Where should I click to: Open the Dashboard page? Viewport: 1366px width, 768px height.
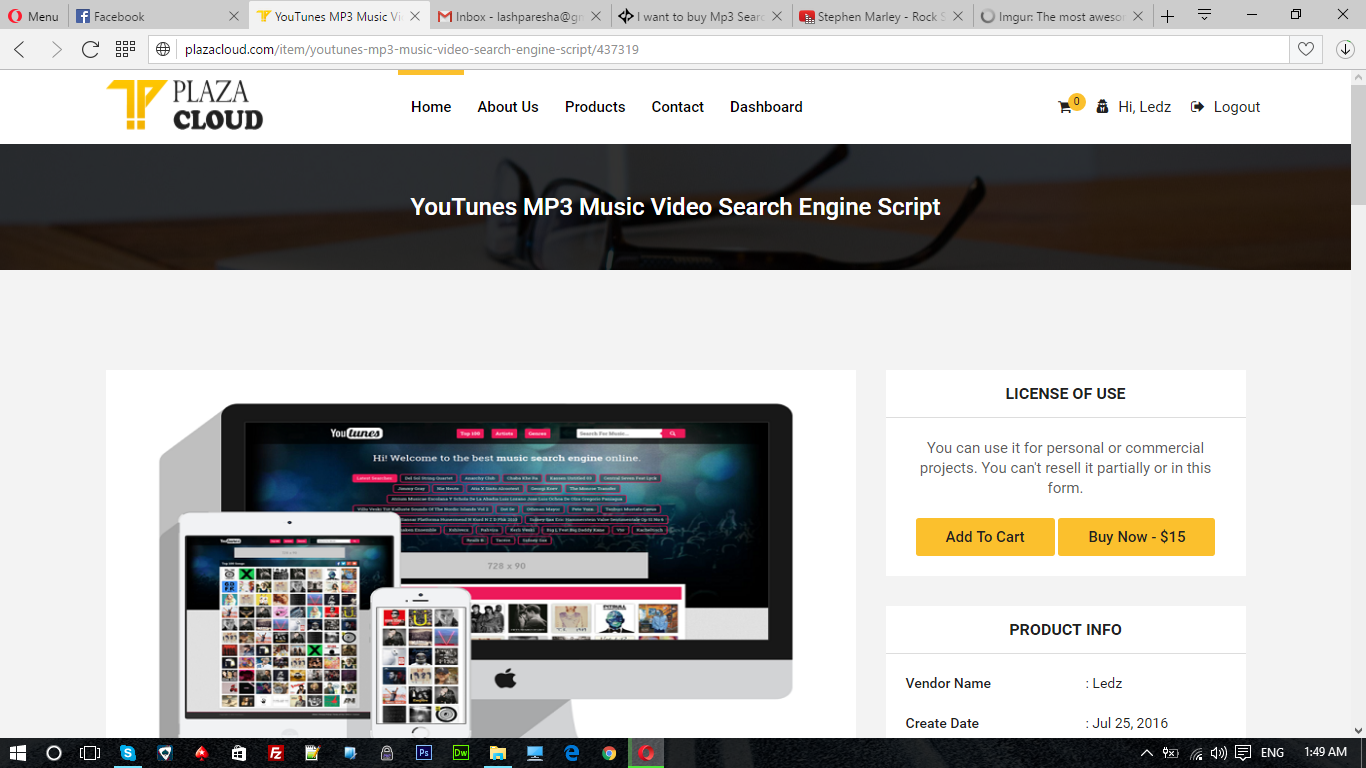(766, 107)
